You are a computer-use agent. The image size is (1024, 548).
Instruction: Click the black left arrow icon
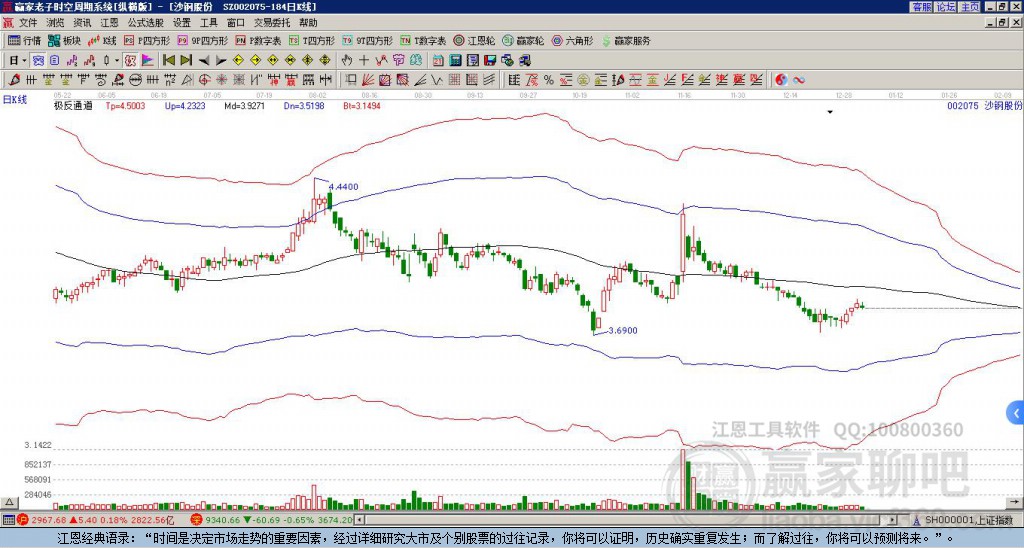(x=204, y=61)
